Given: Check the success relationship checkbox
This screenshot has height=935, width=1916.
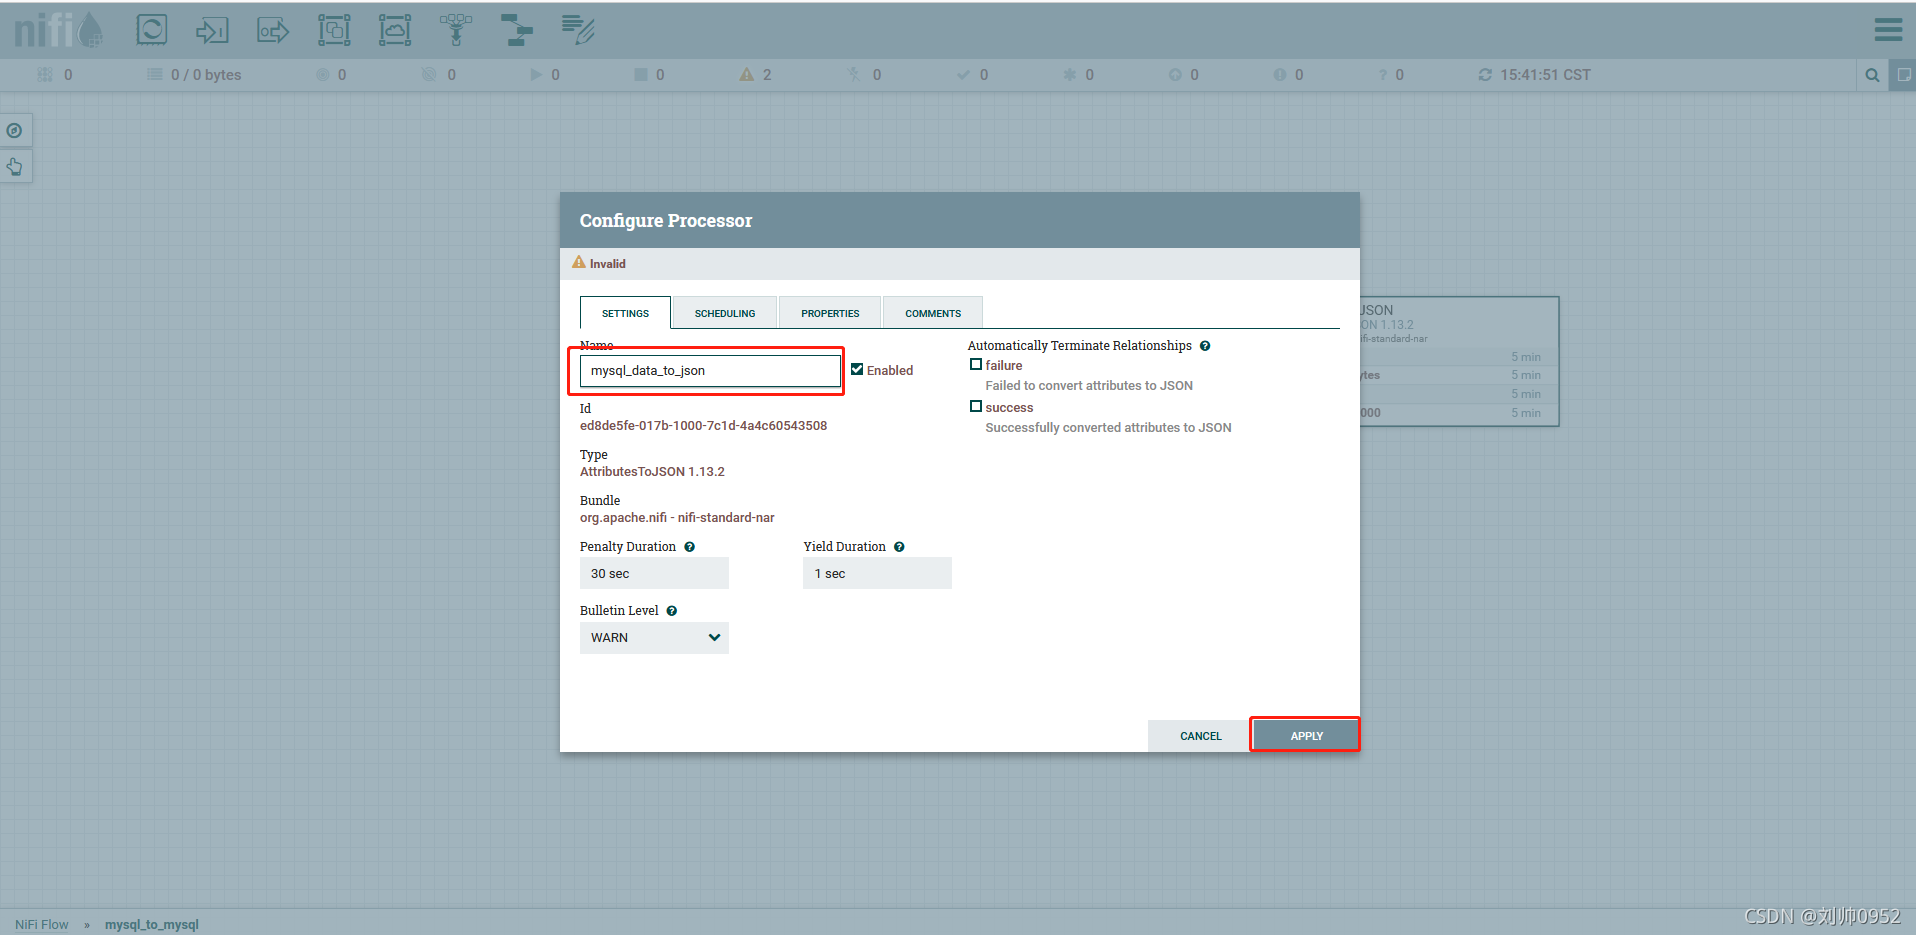Looking at the screenshot, I should tap(976, 407).
